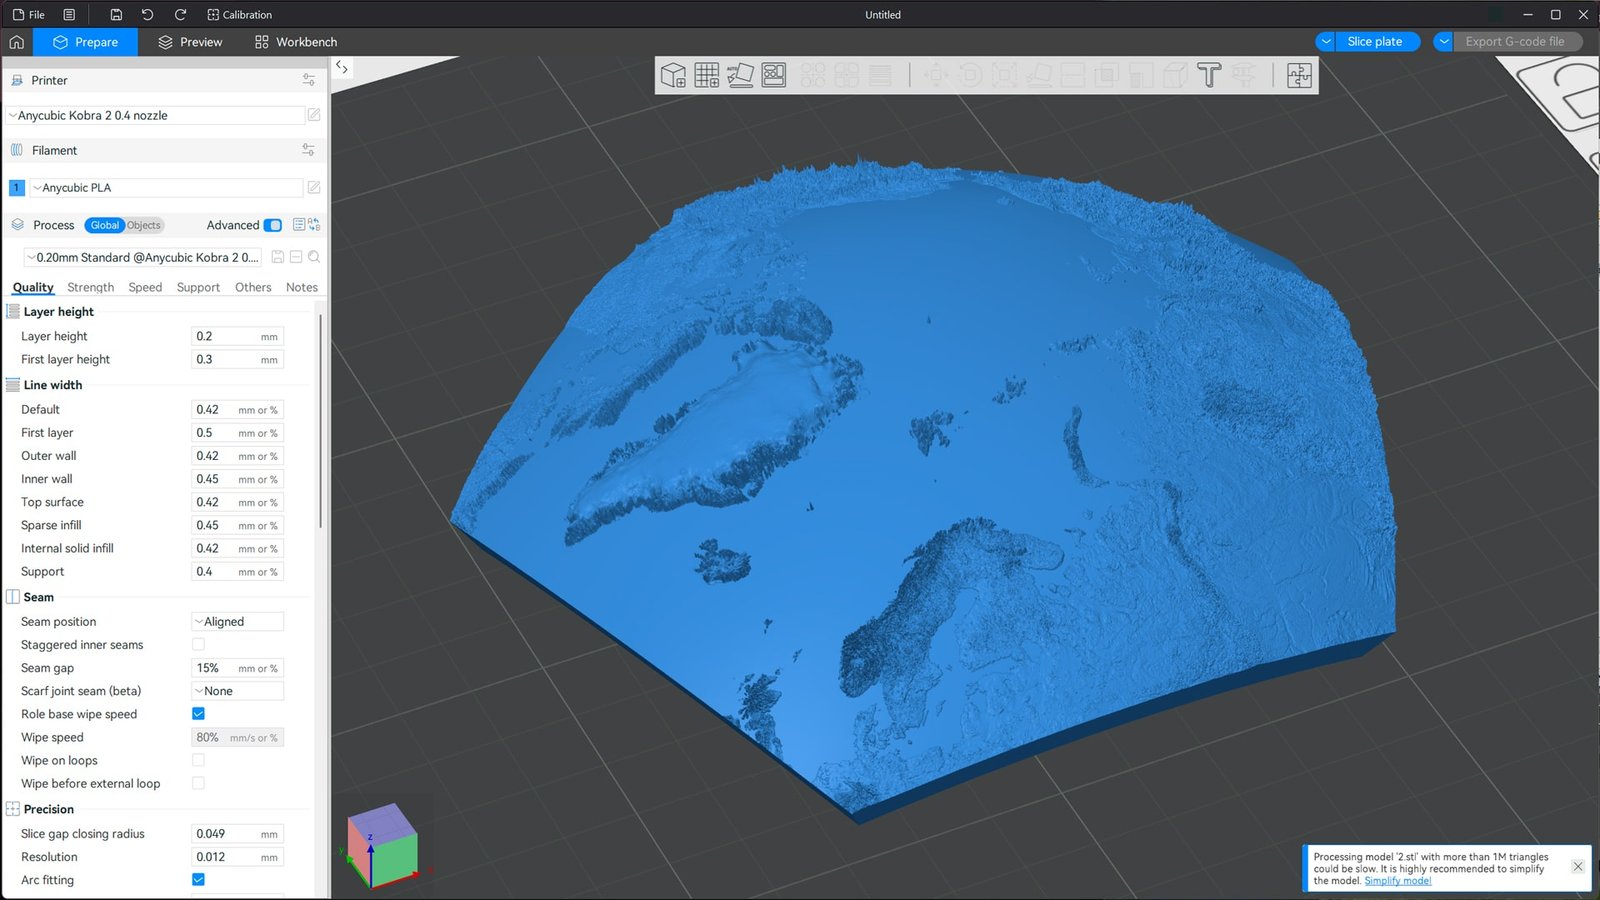Click the Save project icon
1600x900 pixels.
(116, 15)
